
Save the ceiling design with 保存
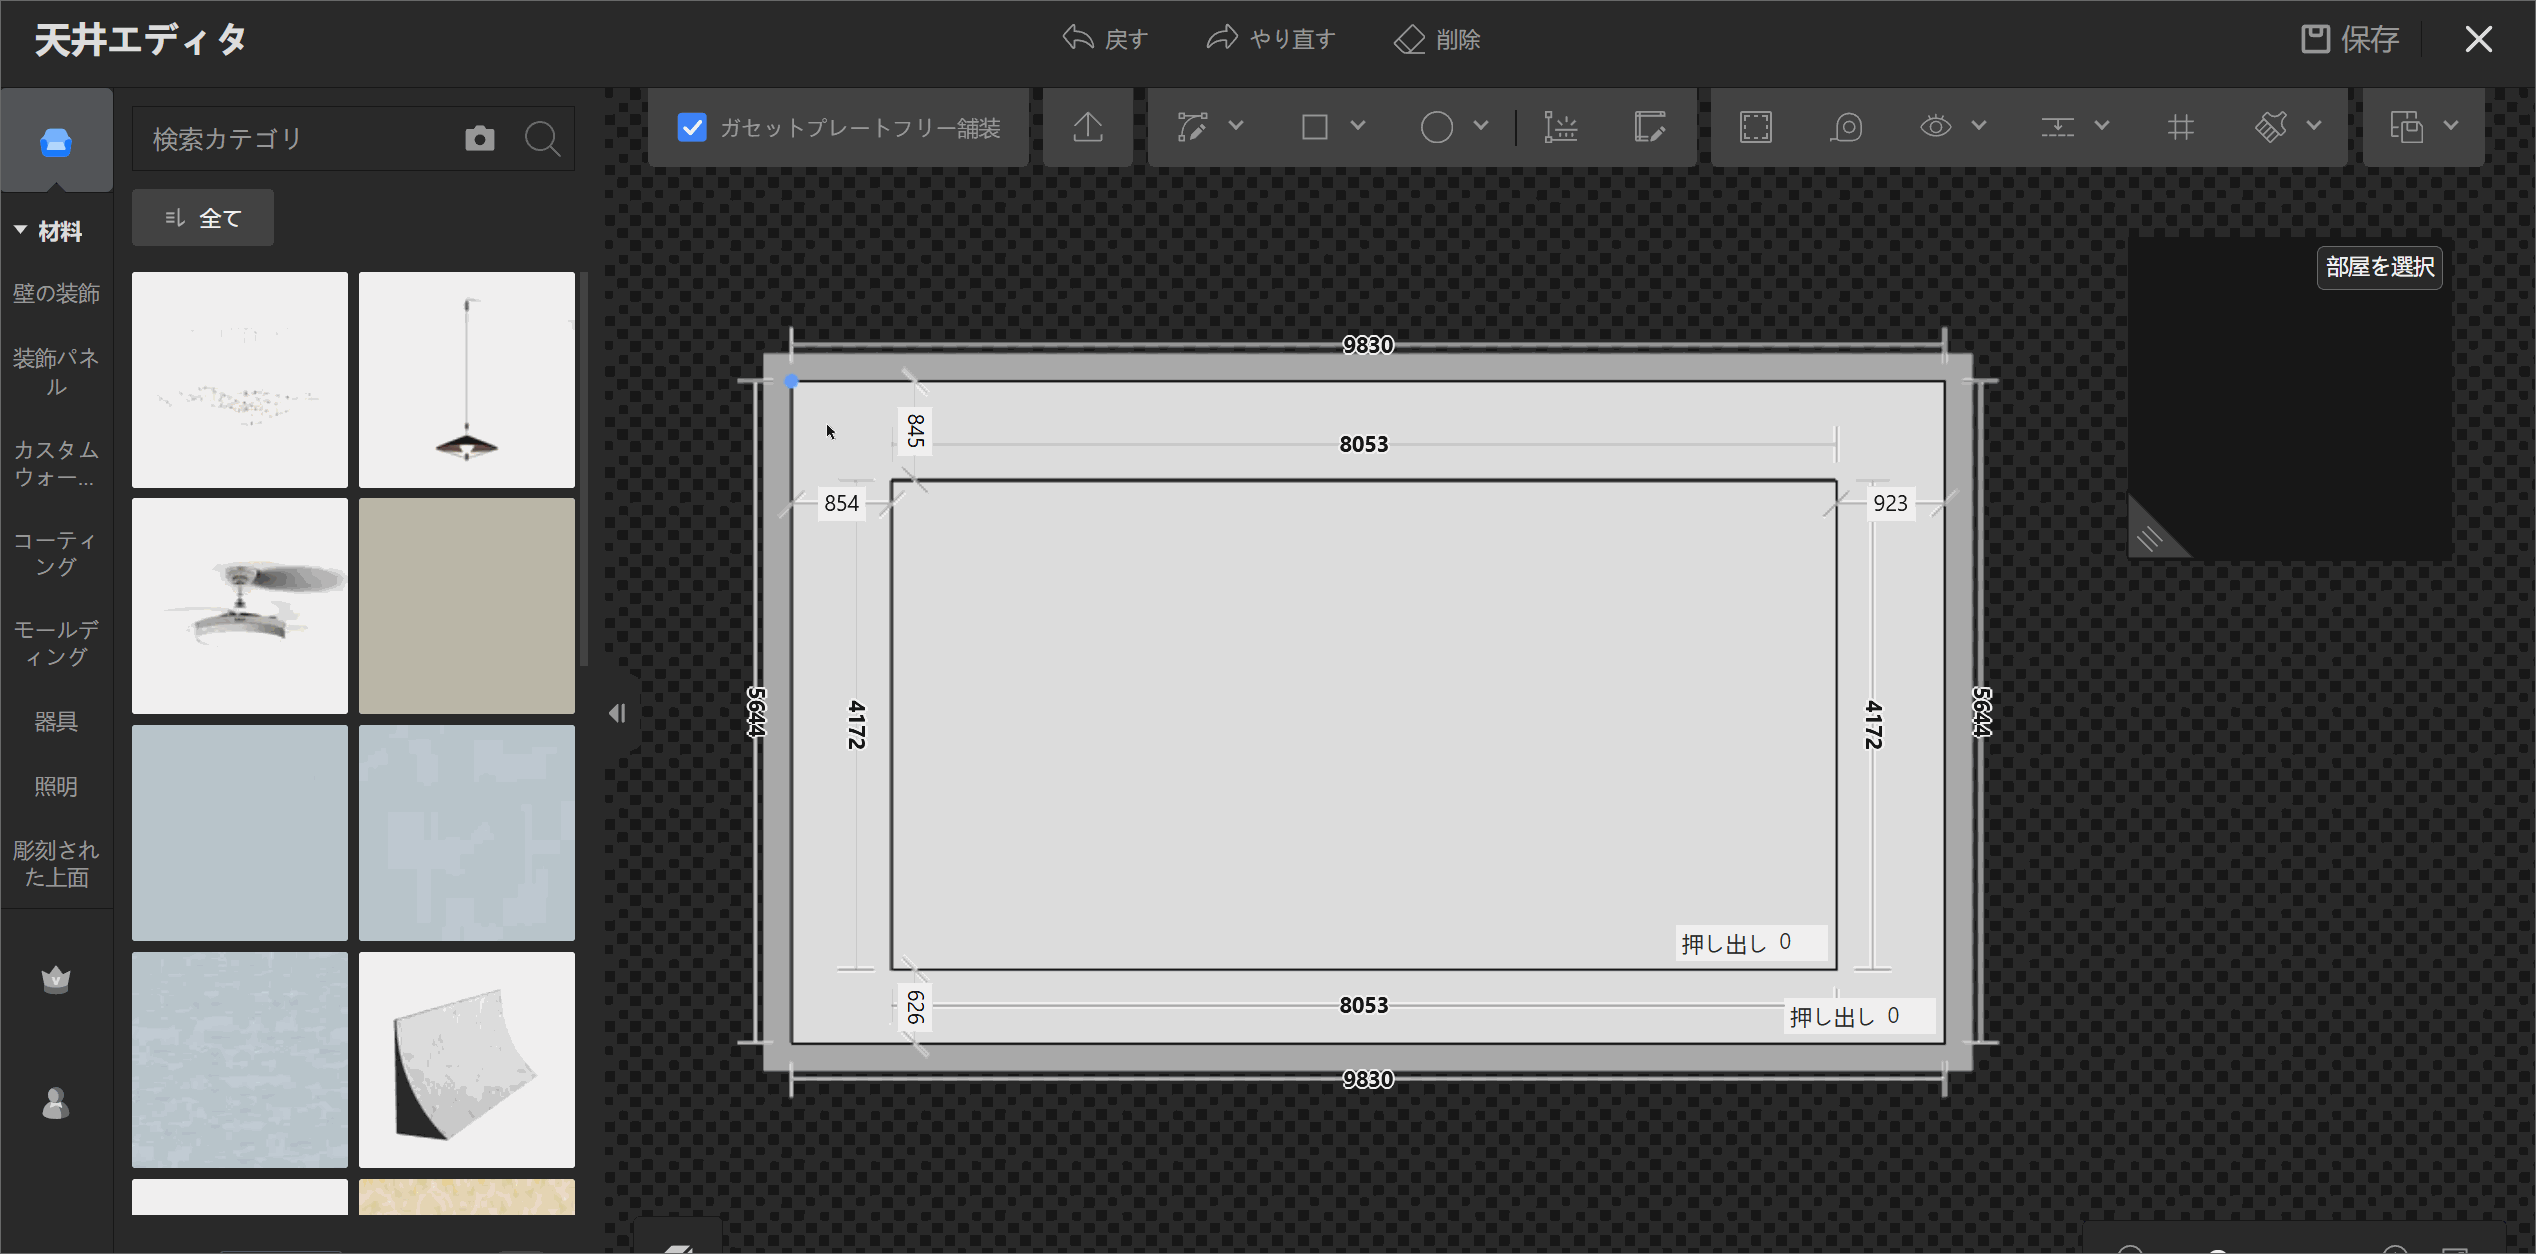click(2350, 39)
